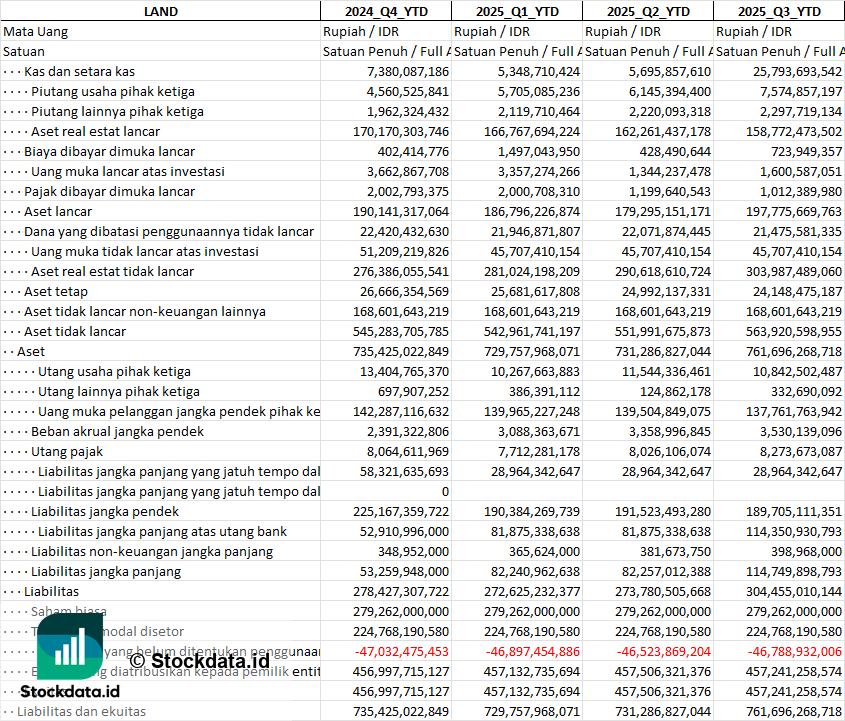The image size is (845, 721).
Task: Click the Liabilitas dan ekuitas row label
Action: pyautogui.click(x=81, y=711)
